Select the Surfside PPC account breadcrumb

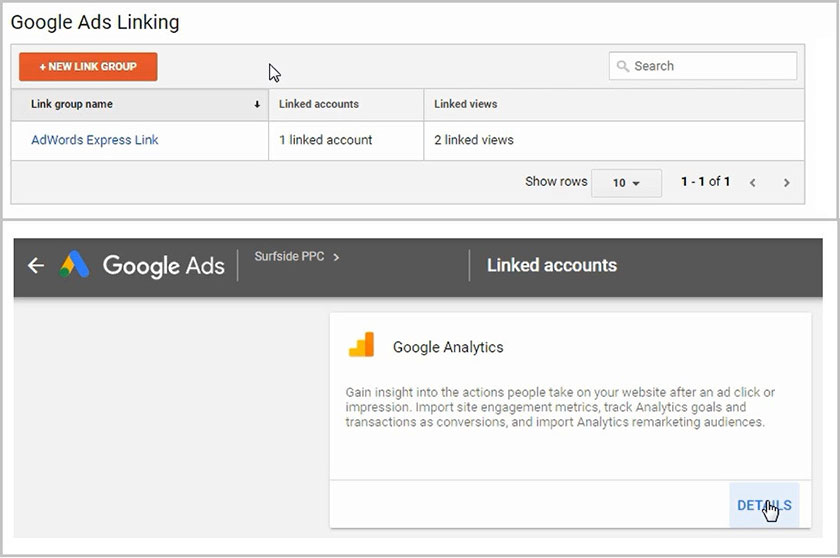coord(290,257)
